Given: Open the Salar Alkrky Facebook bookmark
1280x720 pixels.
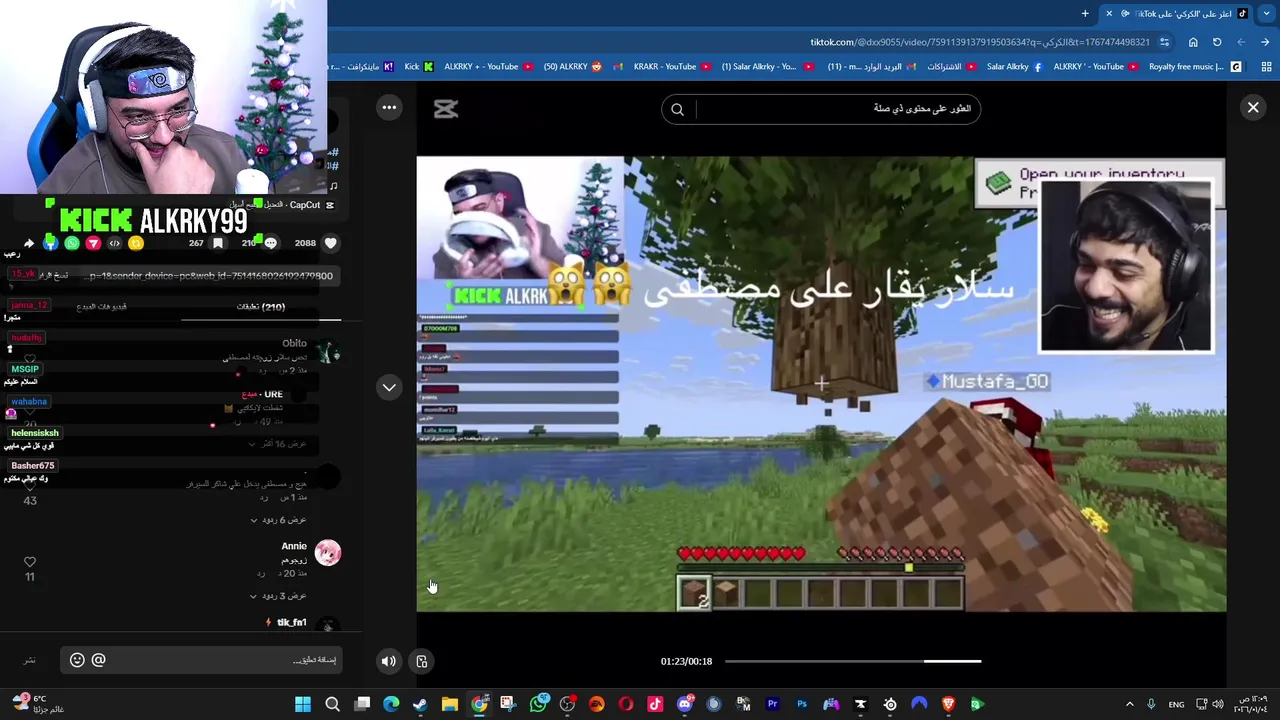Looking at the screenshot, I should point(1014,67).
